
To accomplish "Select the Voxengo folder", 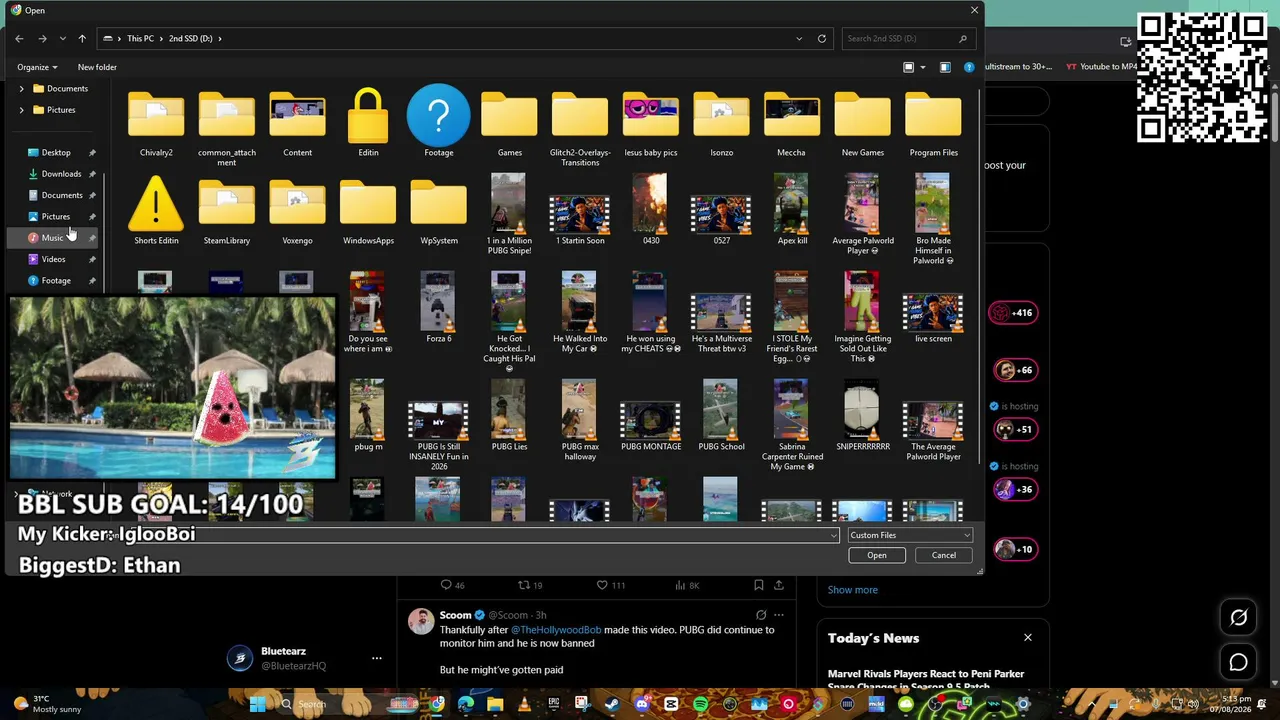I will point(297,211).
